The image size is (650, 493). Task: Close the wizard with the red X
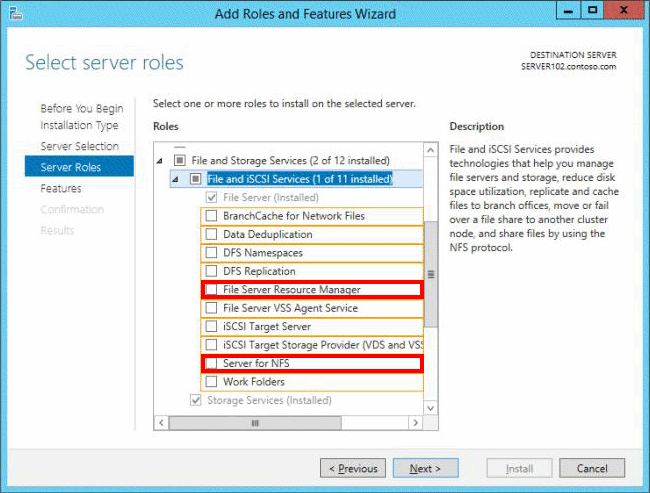click(626, 12)
